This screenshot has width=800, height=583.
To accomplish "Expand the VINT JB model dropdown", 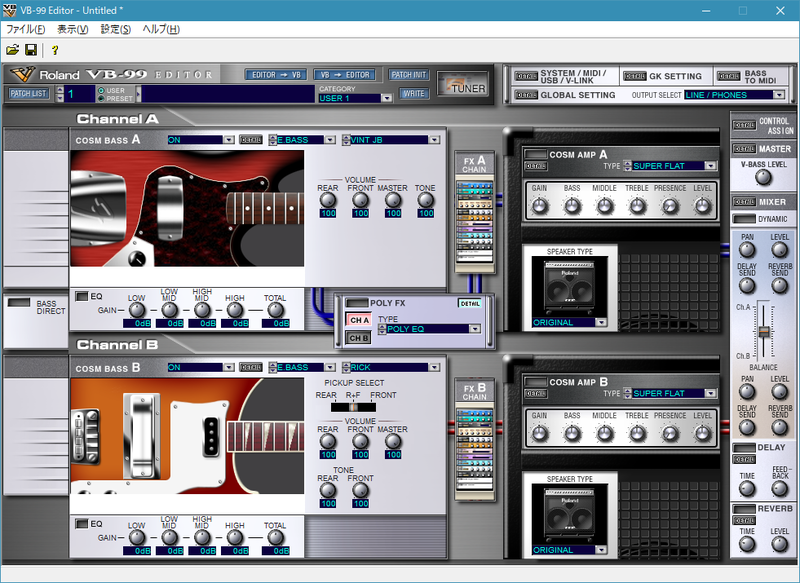I will [434, 140].
